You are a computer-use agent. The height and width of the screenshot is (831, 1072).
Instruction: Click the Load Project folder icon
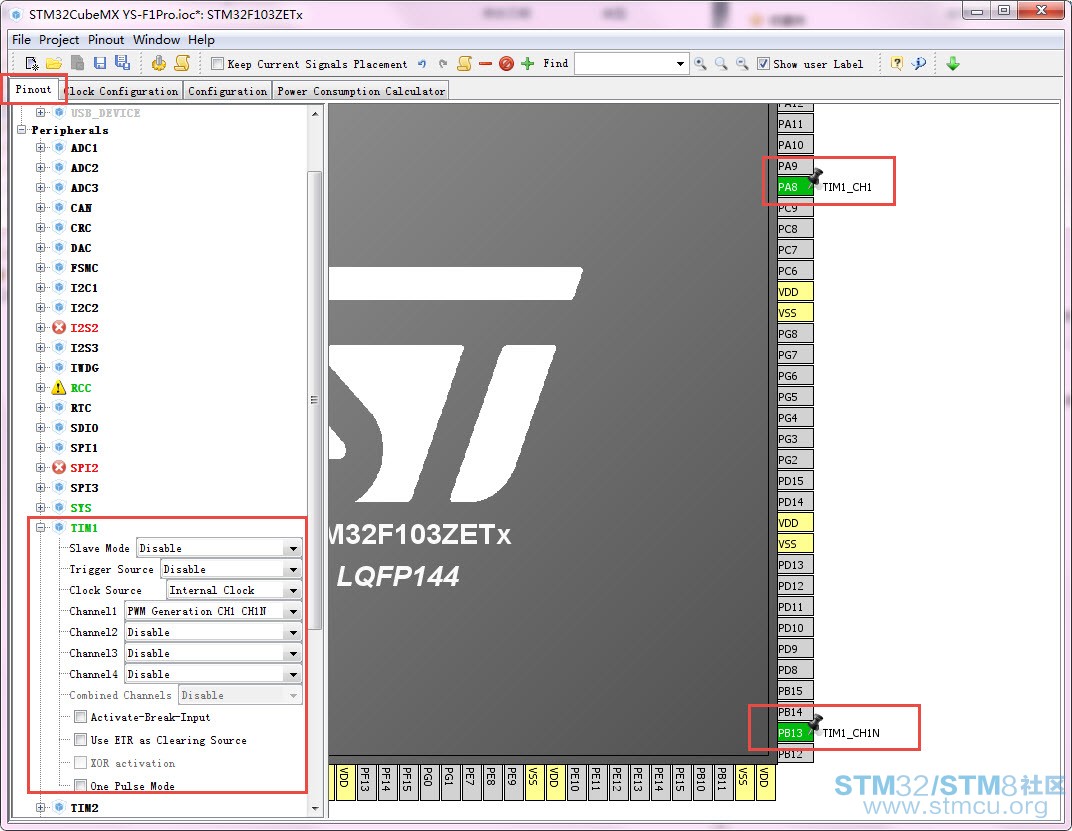[x=53, y=64]
